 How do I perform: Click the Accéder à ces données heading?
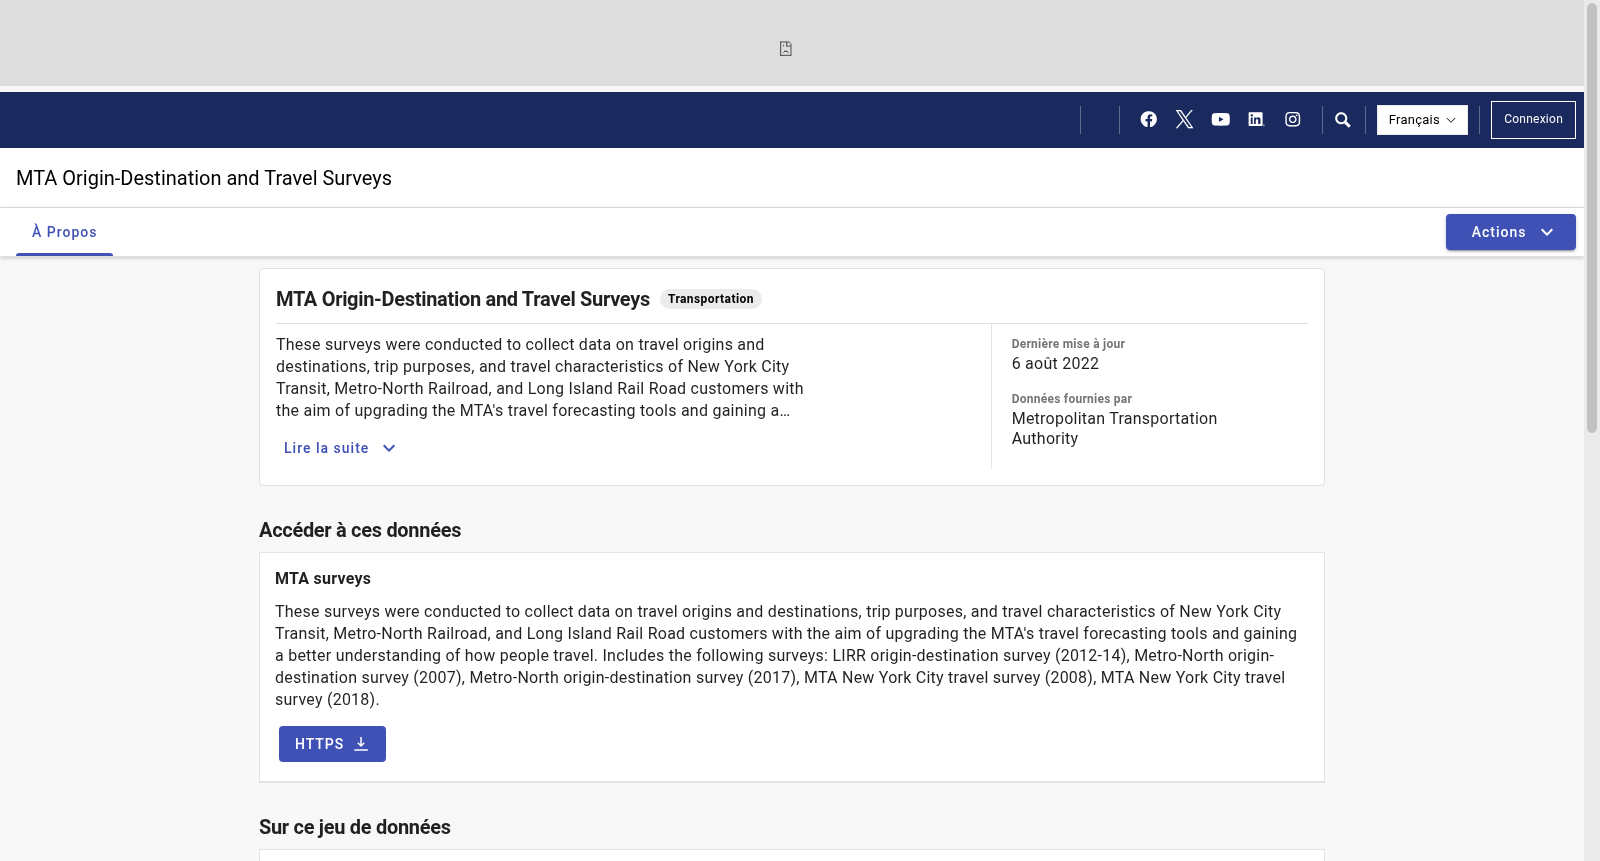pyautogui.click(x=360, y=530)
